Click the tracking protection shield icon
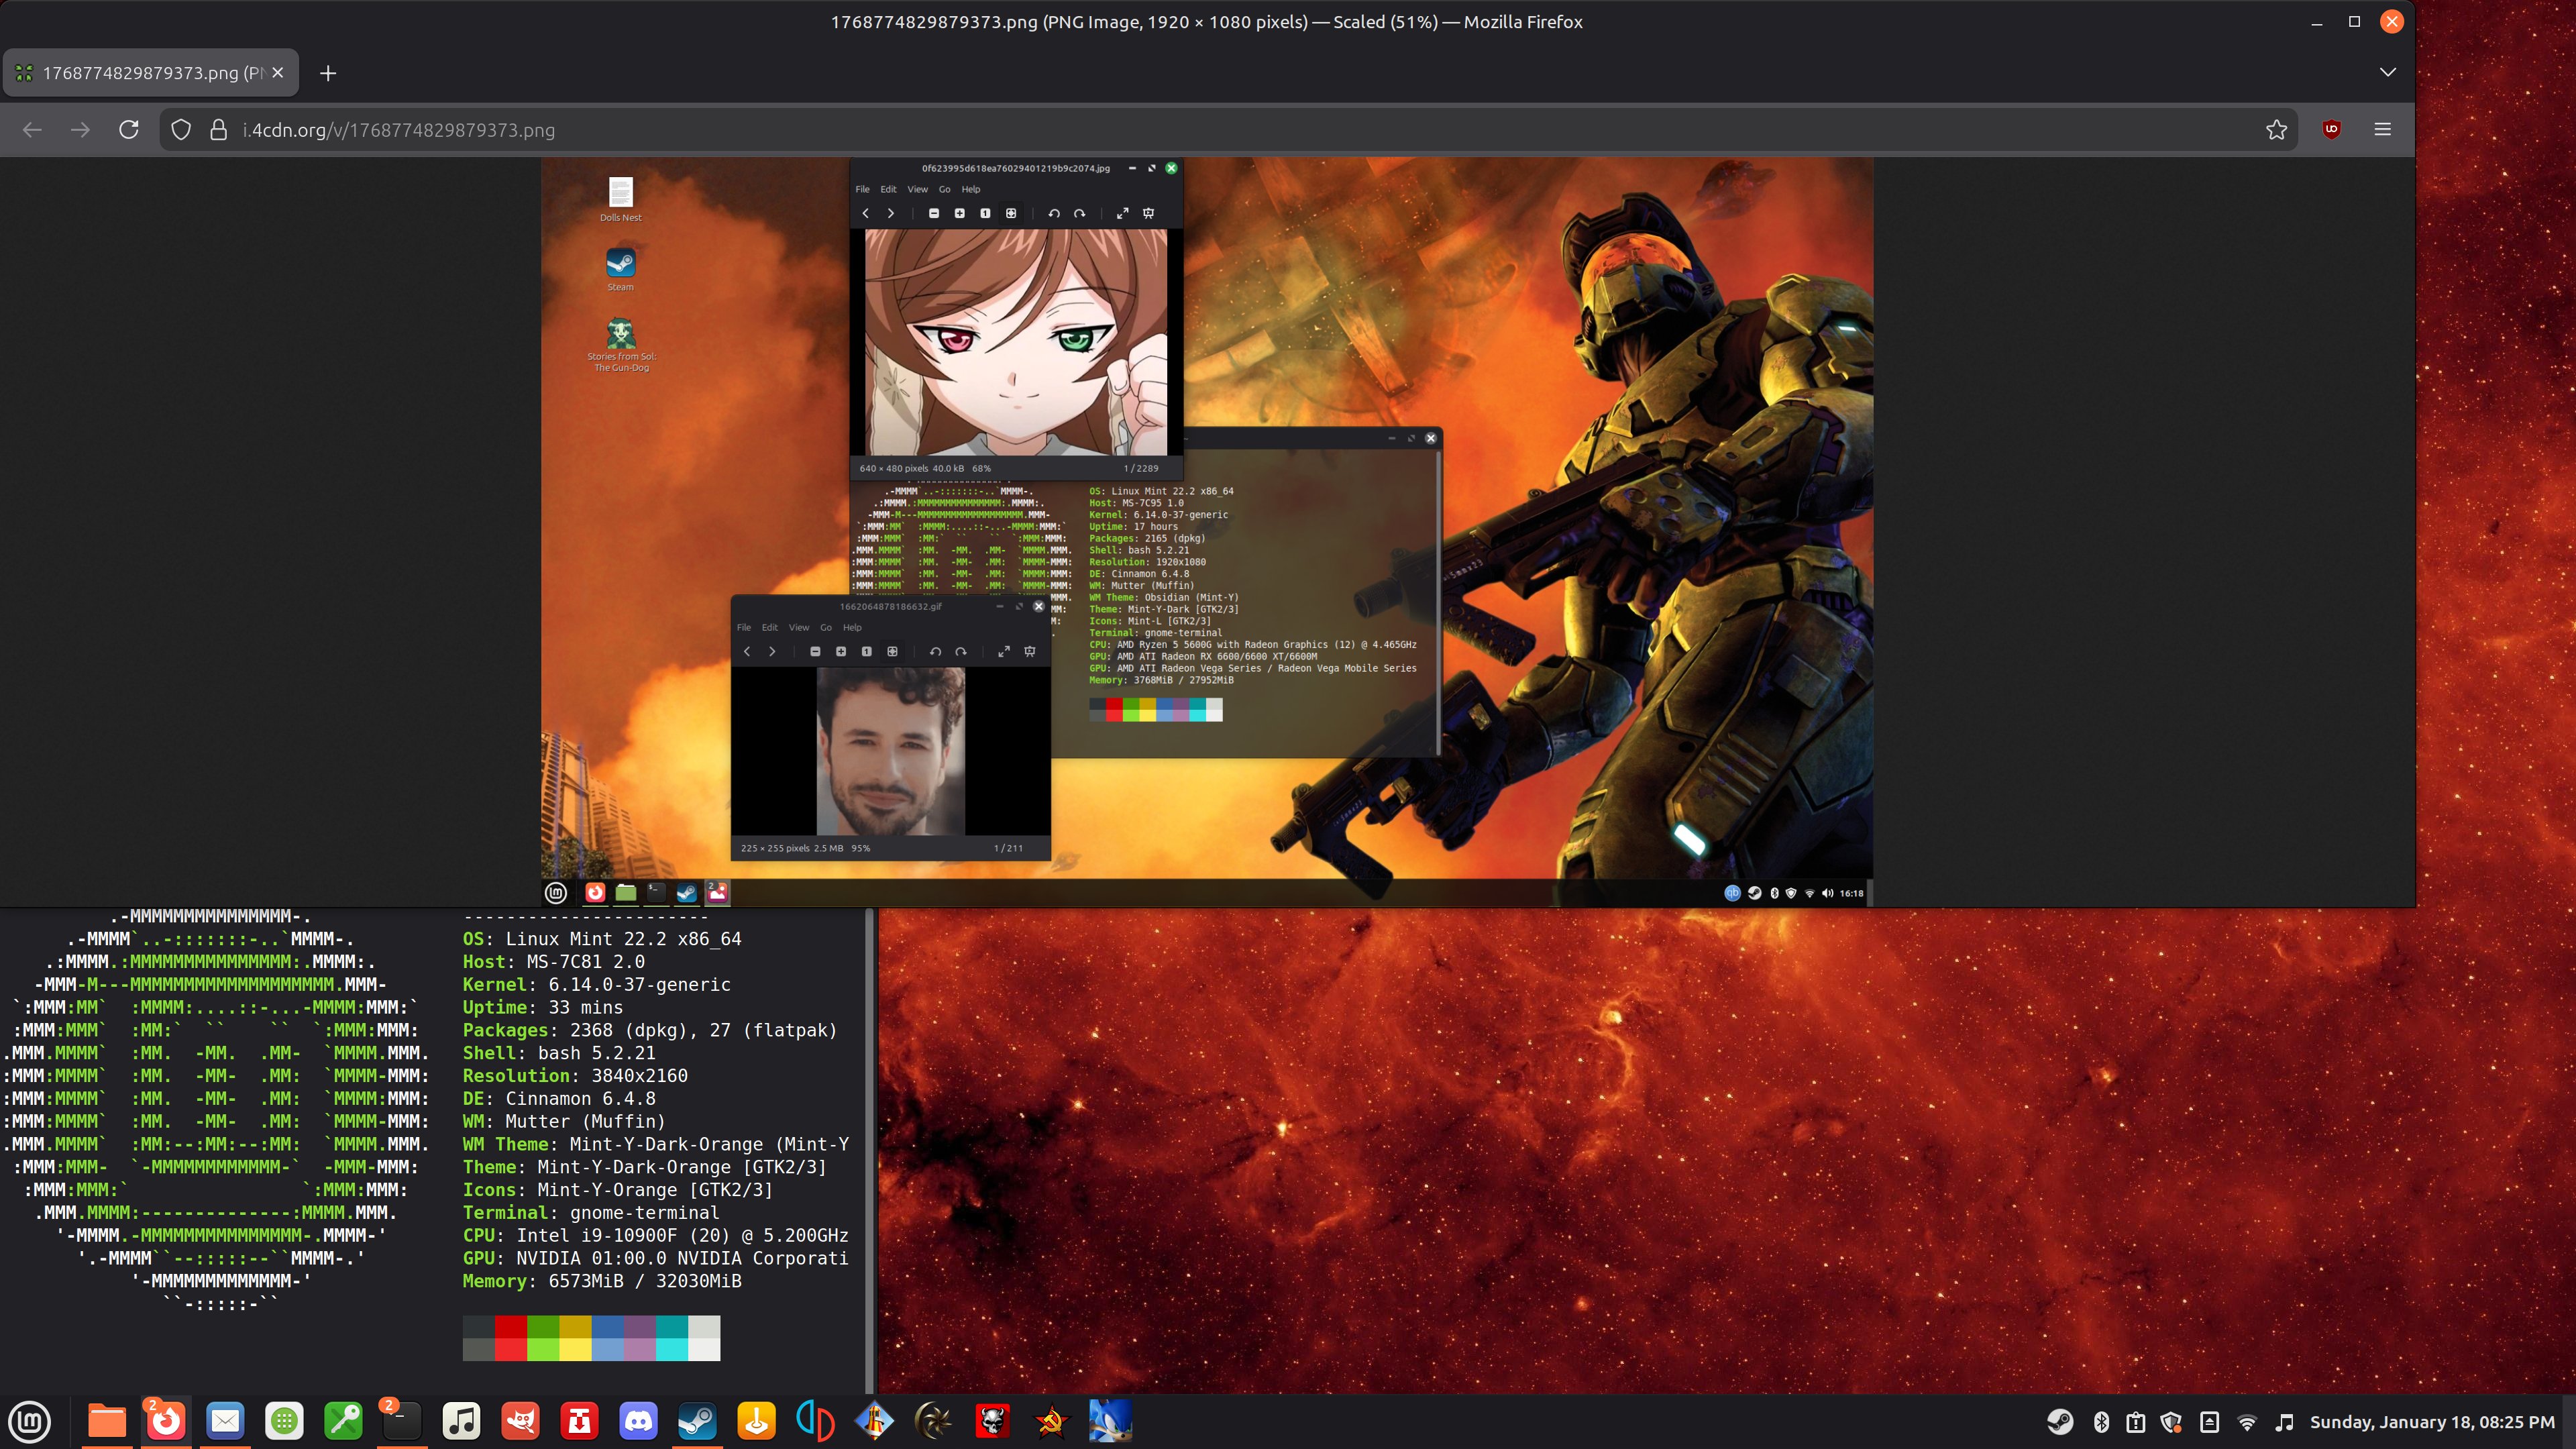2576x1449 pixels. pyautogui.click(x=181, y=130)
